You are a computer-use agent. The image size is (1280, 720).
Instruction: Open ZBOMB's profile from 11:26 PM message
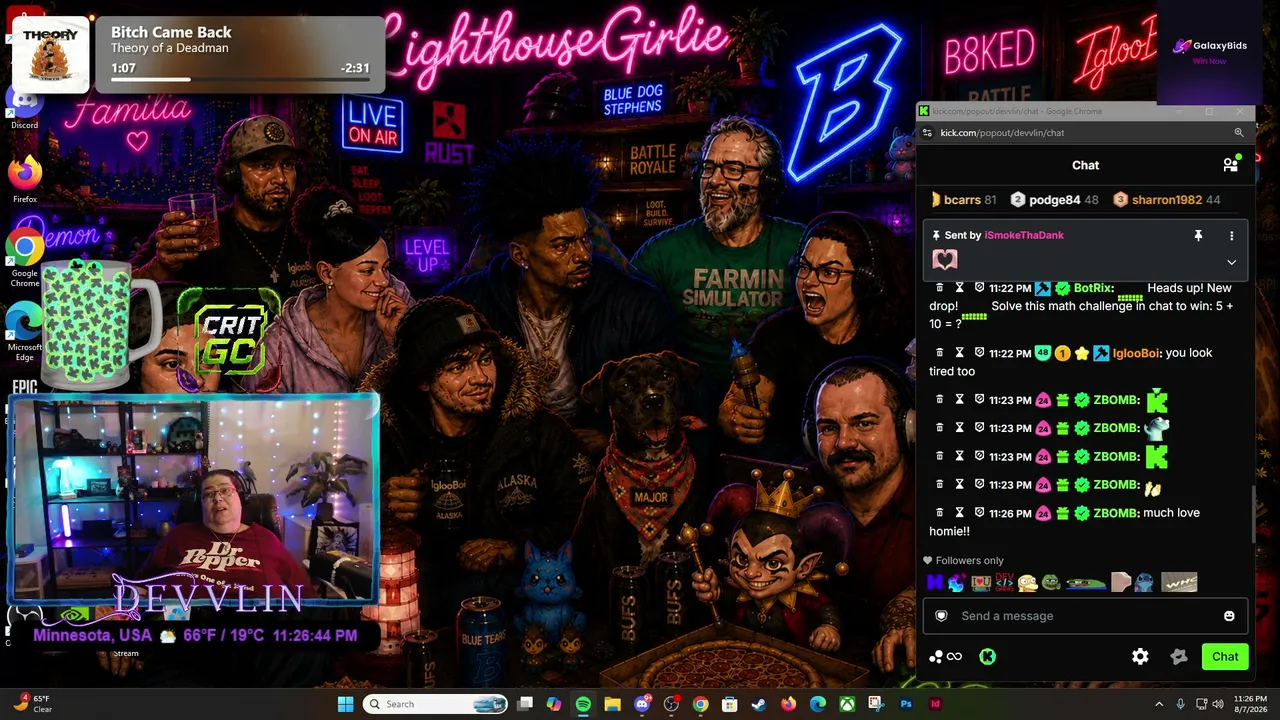tap(1116, 513)
